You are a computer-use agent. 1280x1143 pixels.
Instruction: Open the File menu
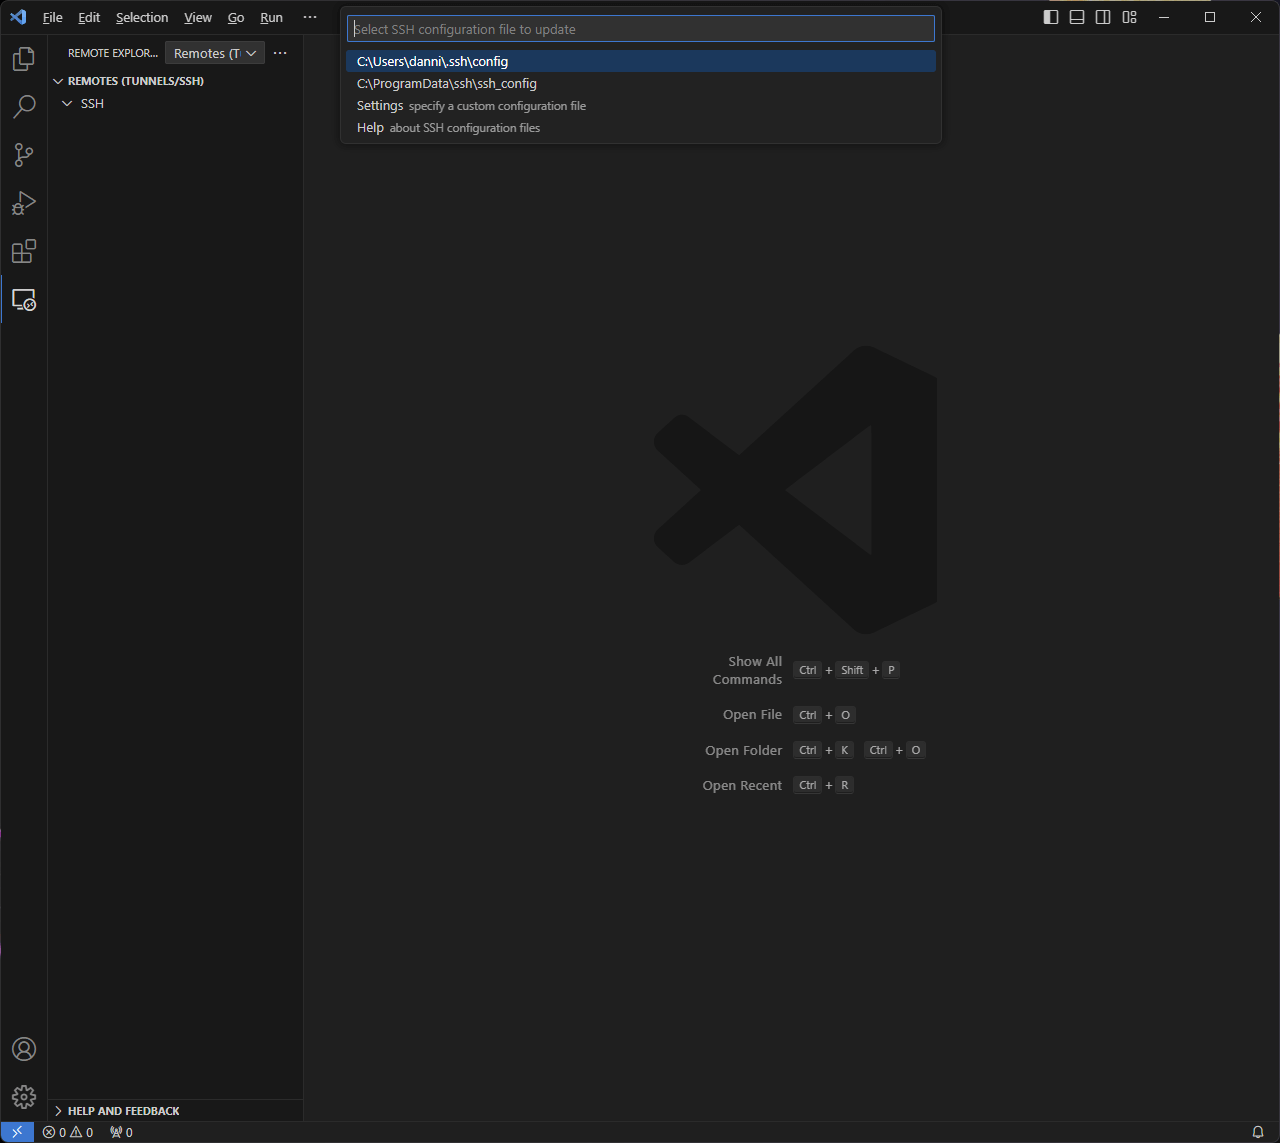pyautogui.click(x=53, y=17)
